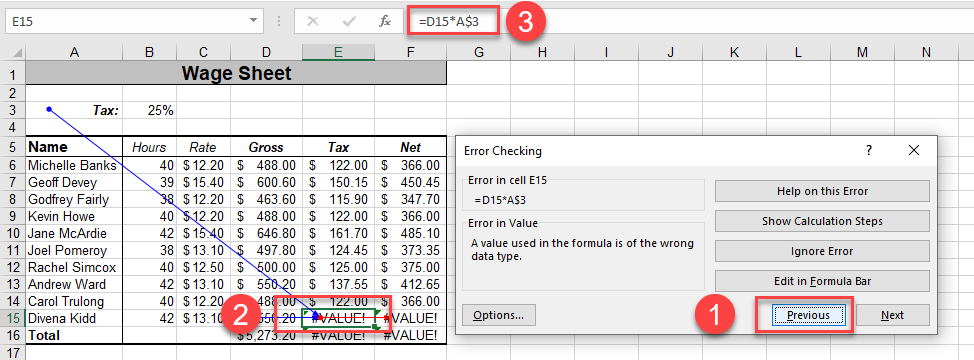Select column F header
The height and width of the screenshot is (360, 974).
pyautogui.click(x=411, y=53)
